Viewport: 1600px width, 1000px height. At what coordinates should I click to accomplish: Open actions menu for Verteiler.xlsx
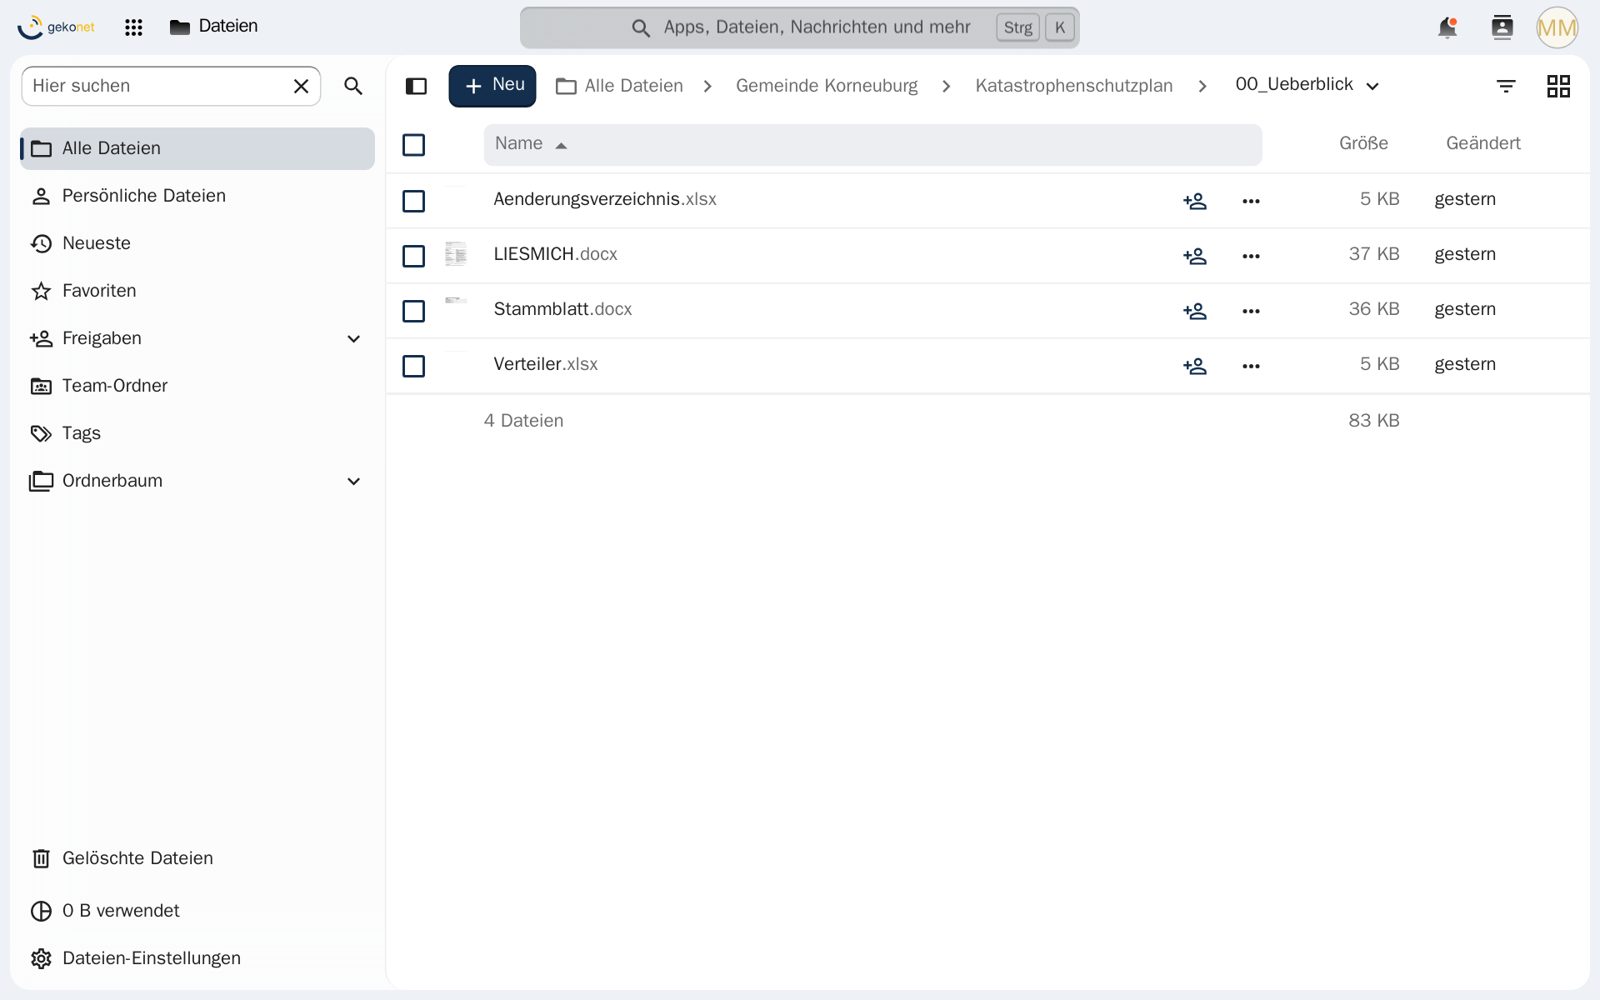[x=1251, y=366]
